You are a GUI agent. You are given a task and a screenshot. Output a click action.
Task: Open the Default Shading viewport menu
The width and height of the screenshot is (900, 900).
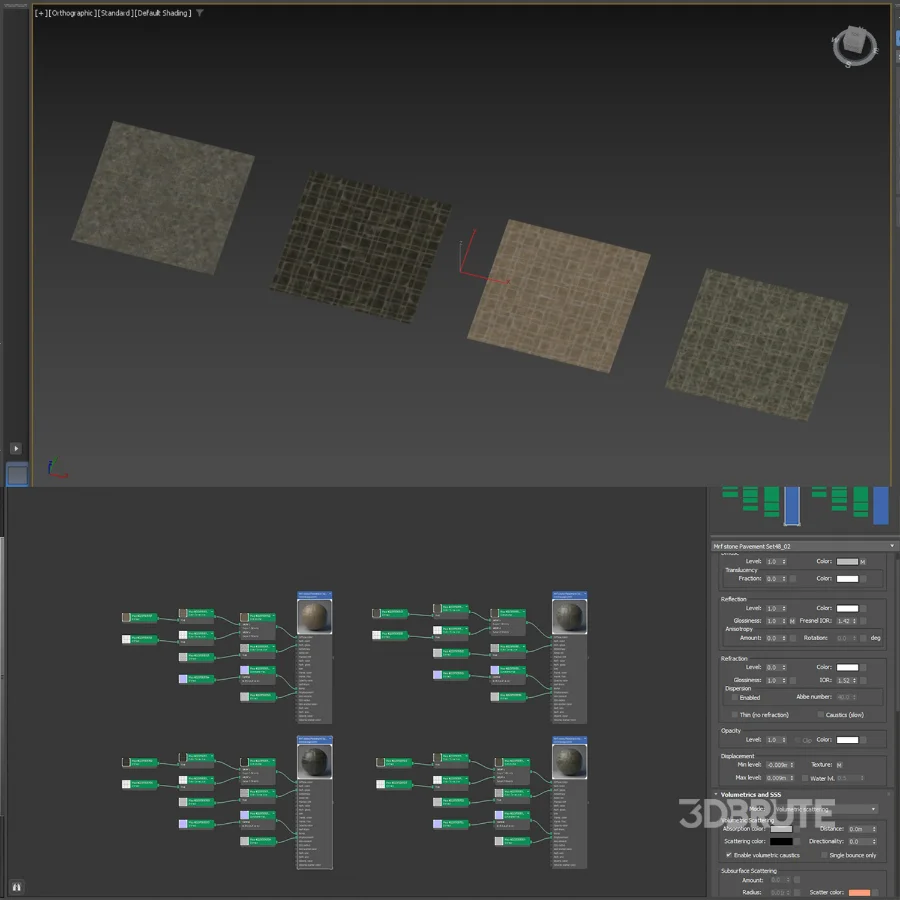[162, 13]
